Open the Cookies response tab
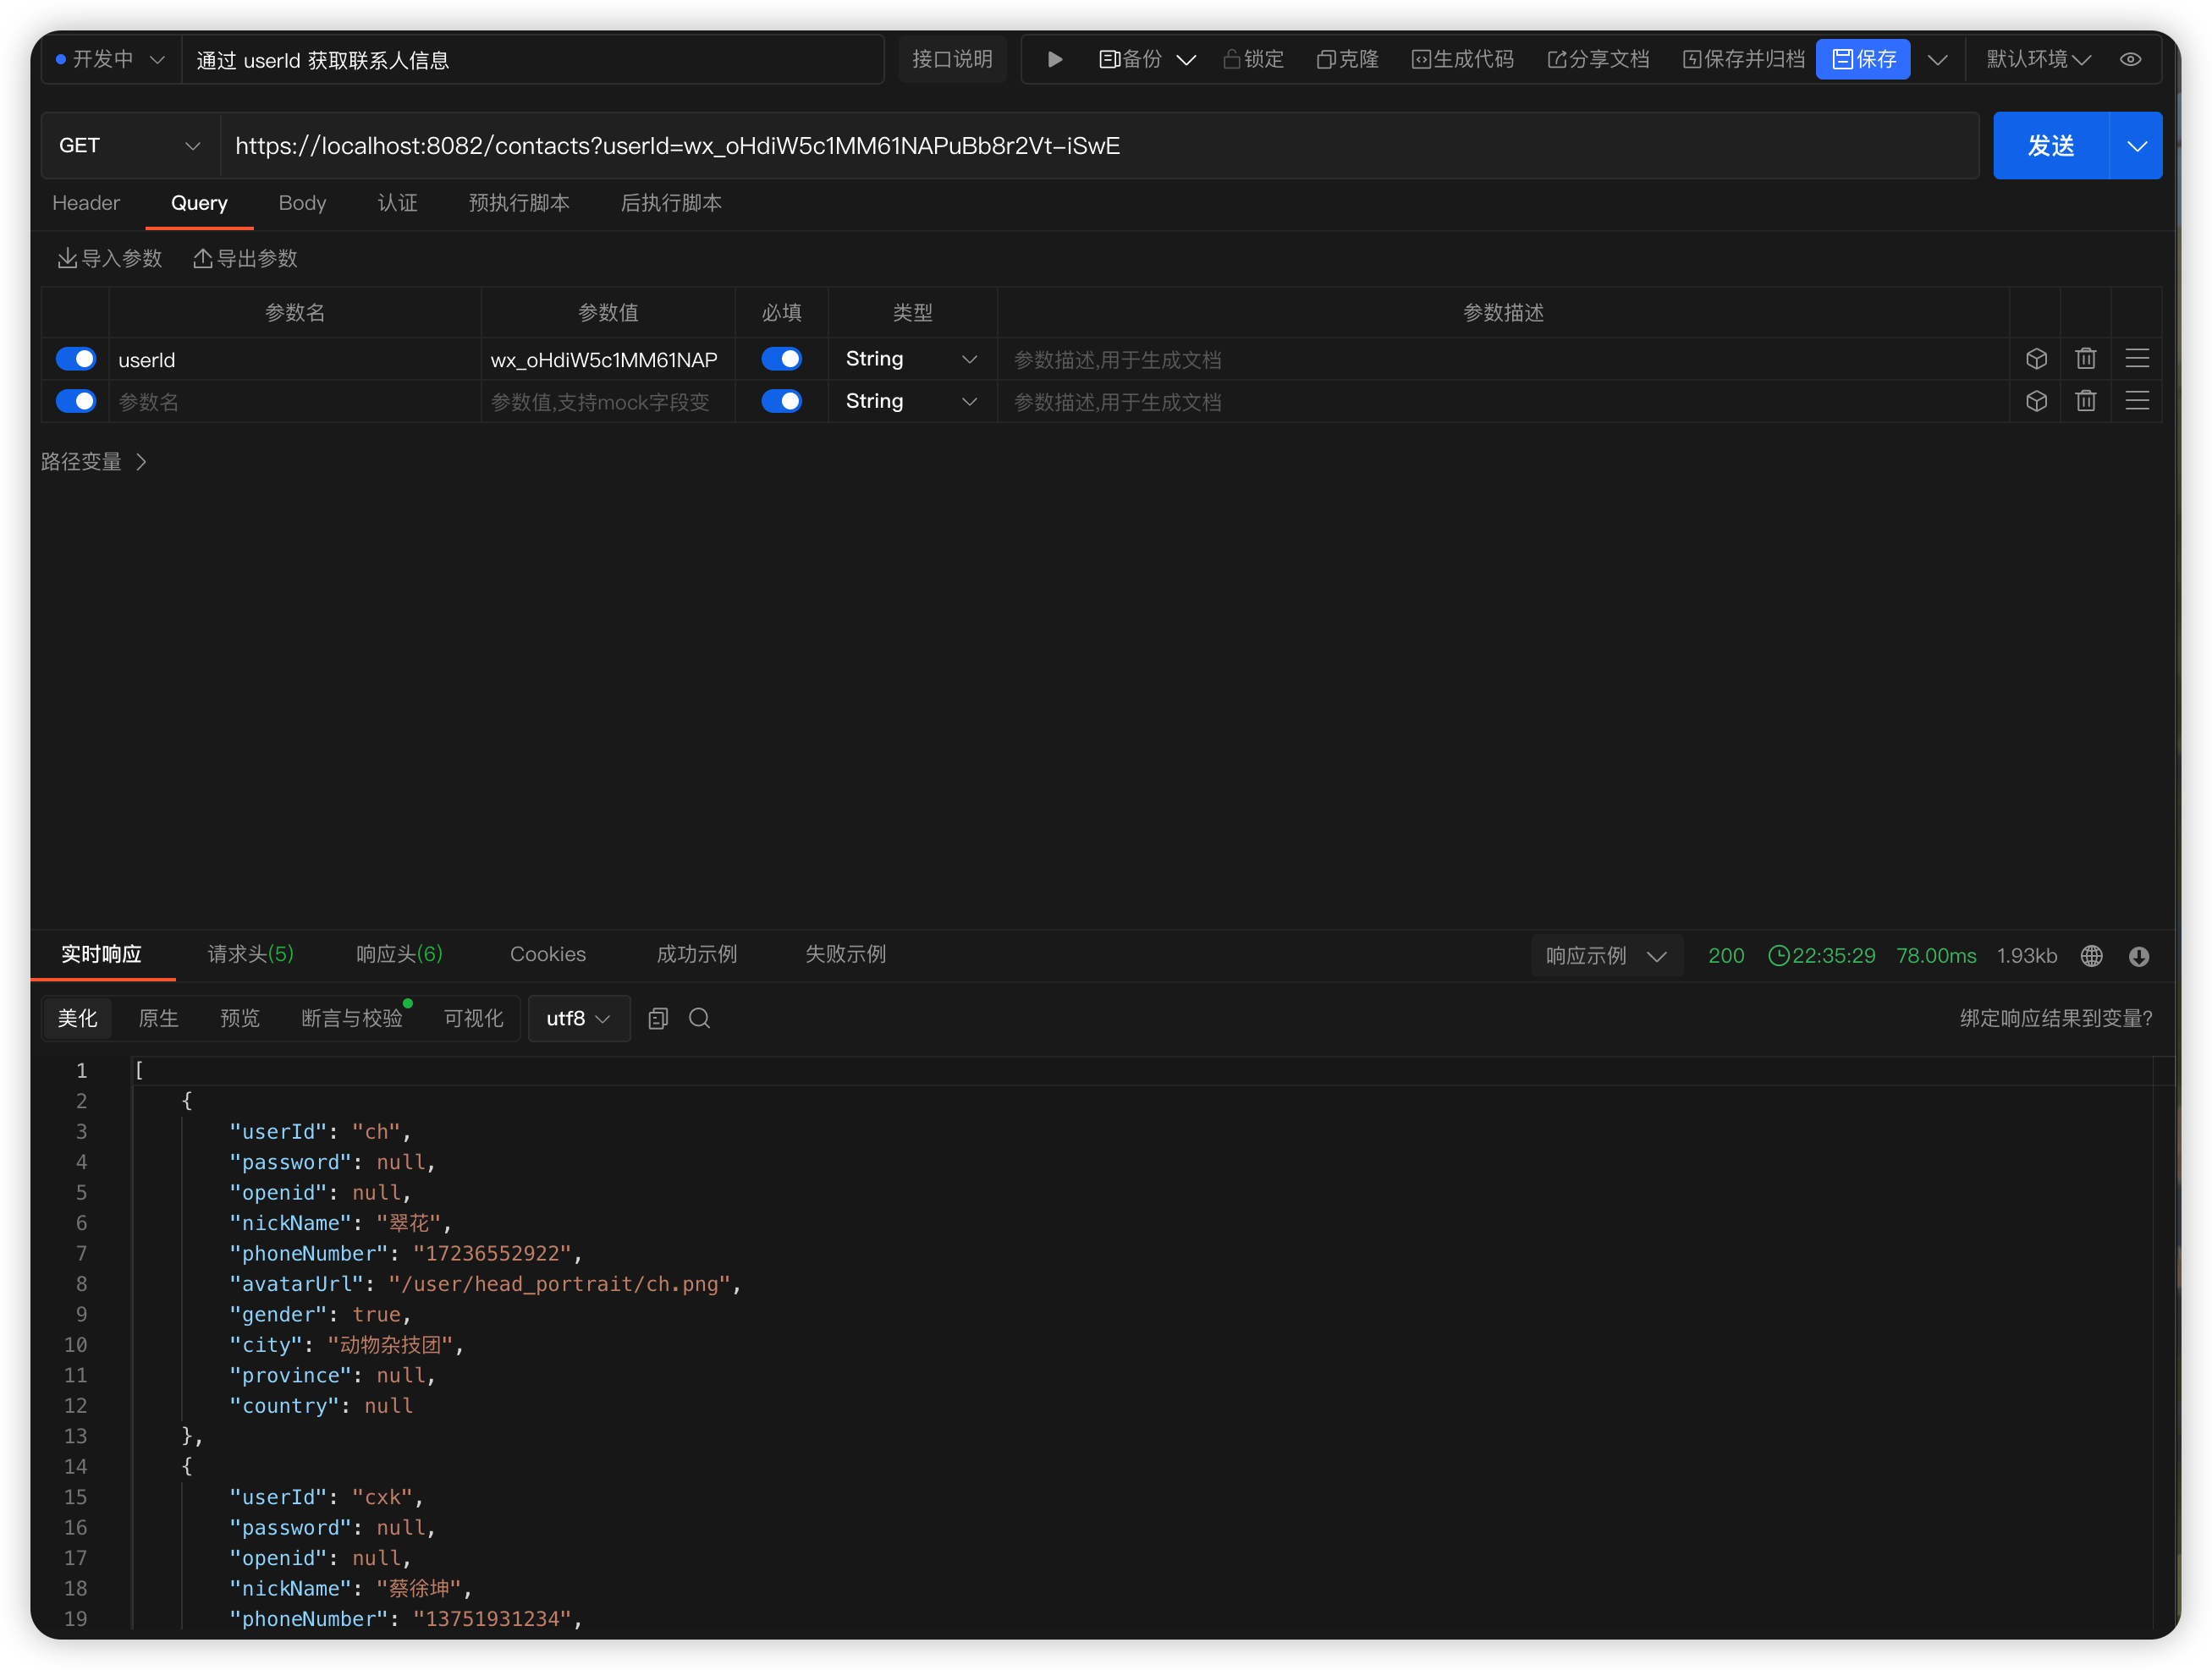The height and width of the screenshot is (1670, 2212). pos(548,954)
